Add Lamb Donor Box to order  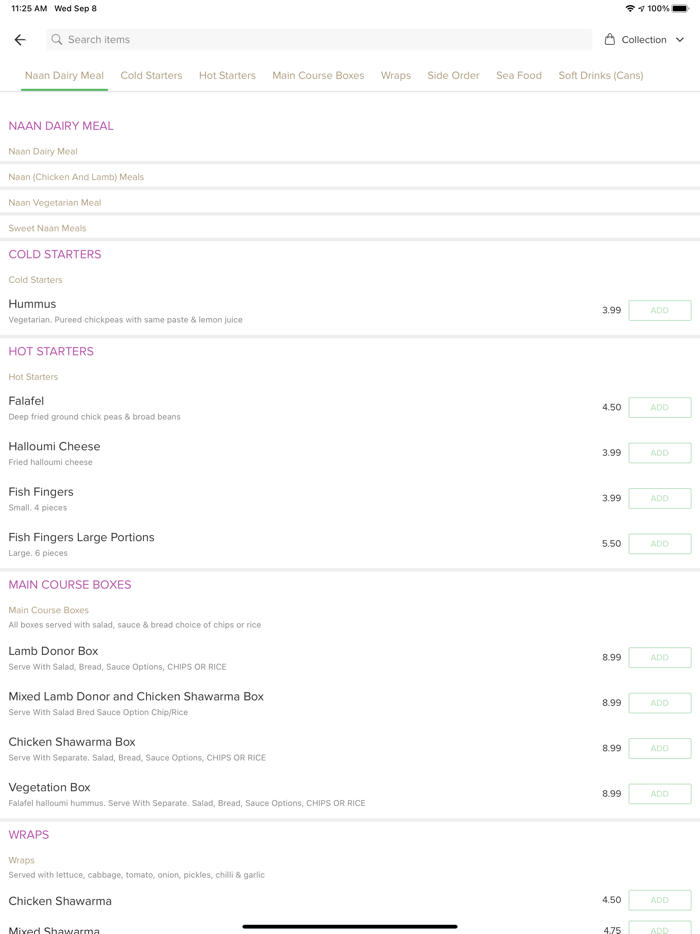659,658
